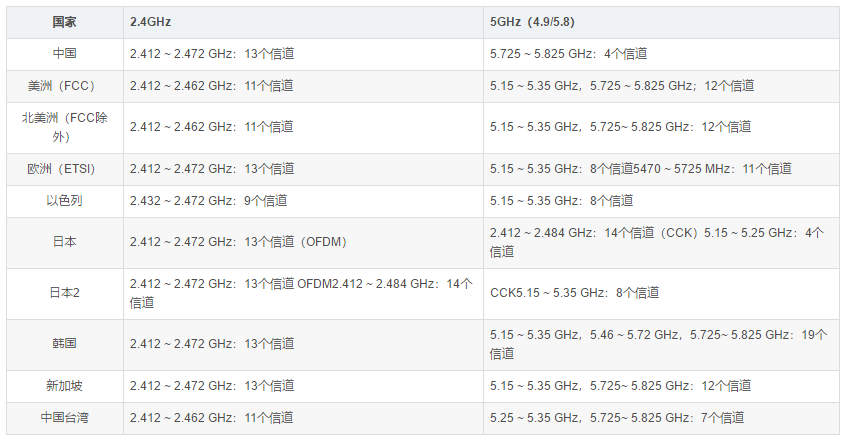Click Korea's 19个信道 5GHz cell

658,344
